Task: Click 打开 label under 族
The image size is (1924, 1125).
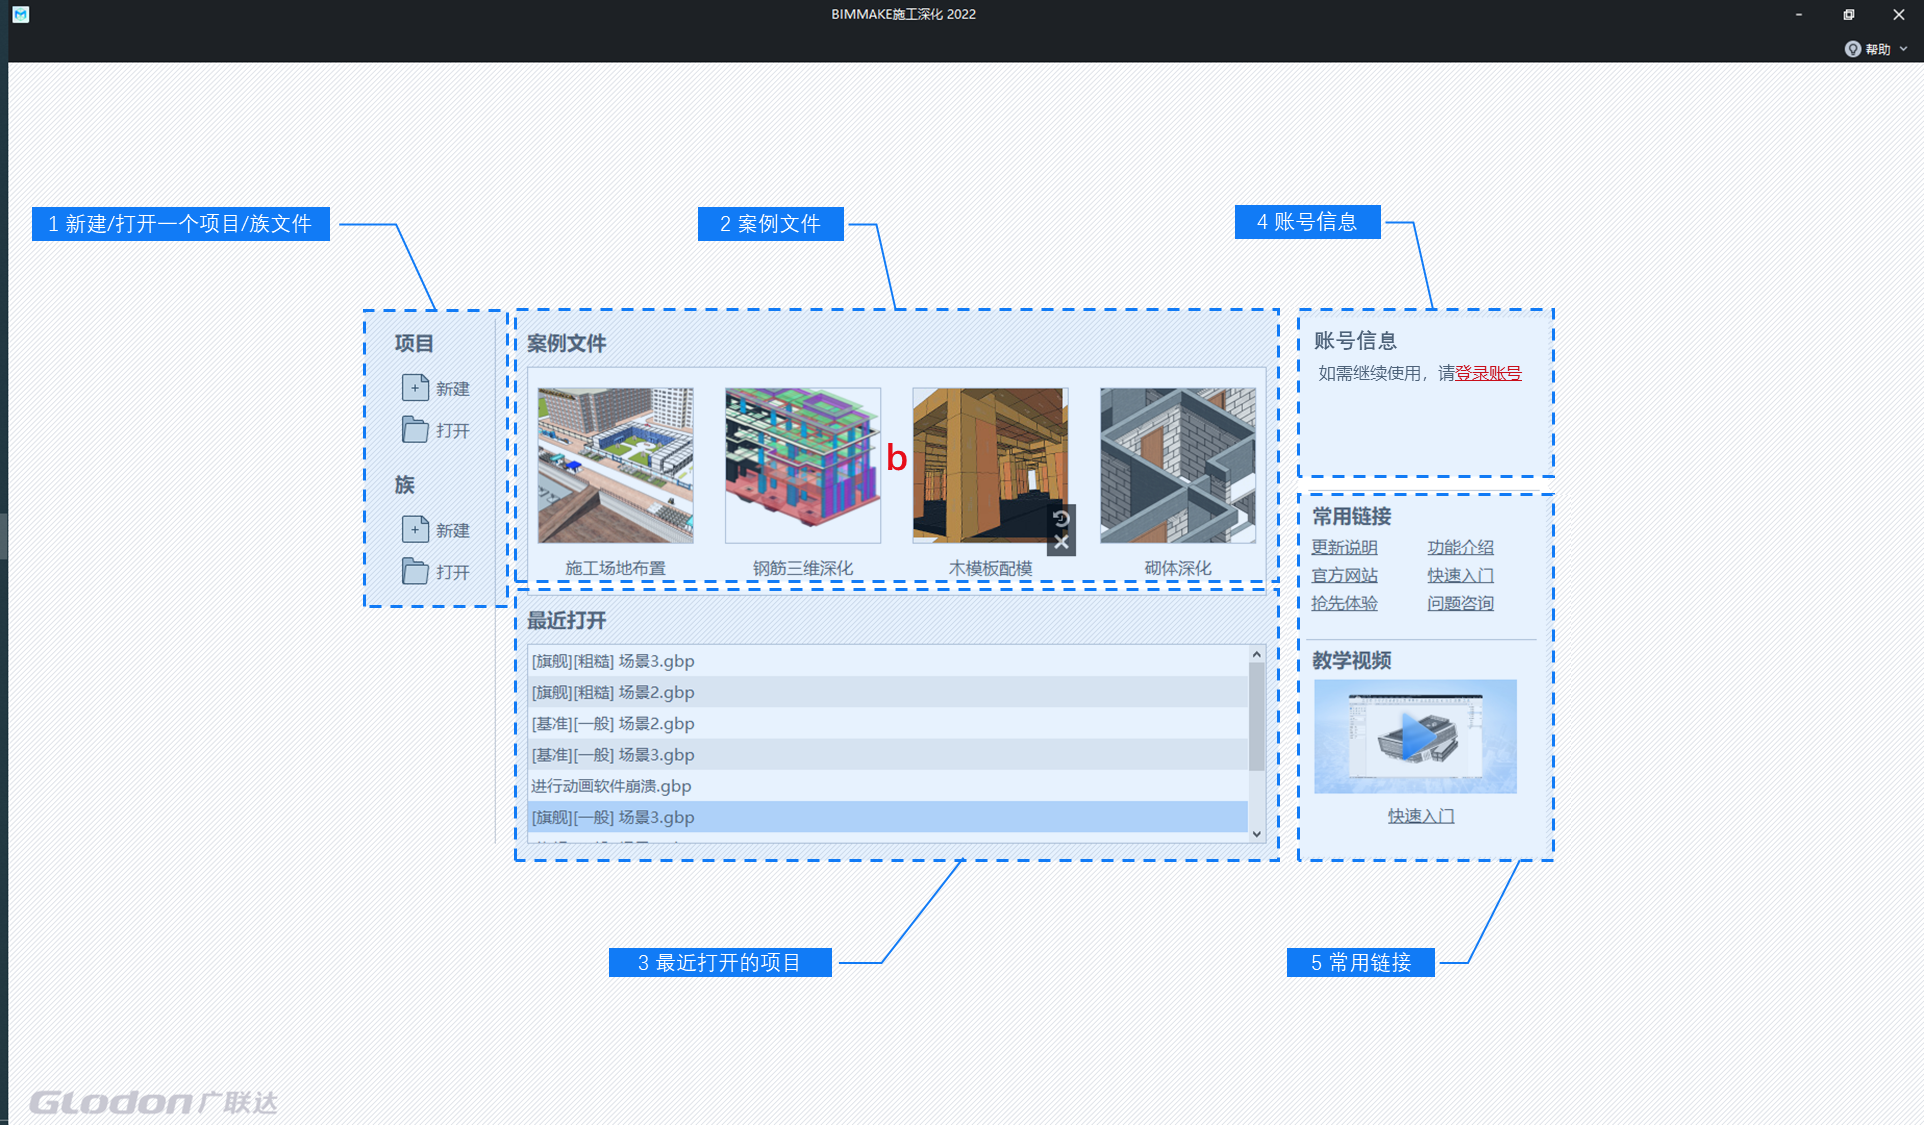Action: [x=452, y=572]
